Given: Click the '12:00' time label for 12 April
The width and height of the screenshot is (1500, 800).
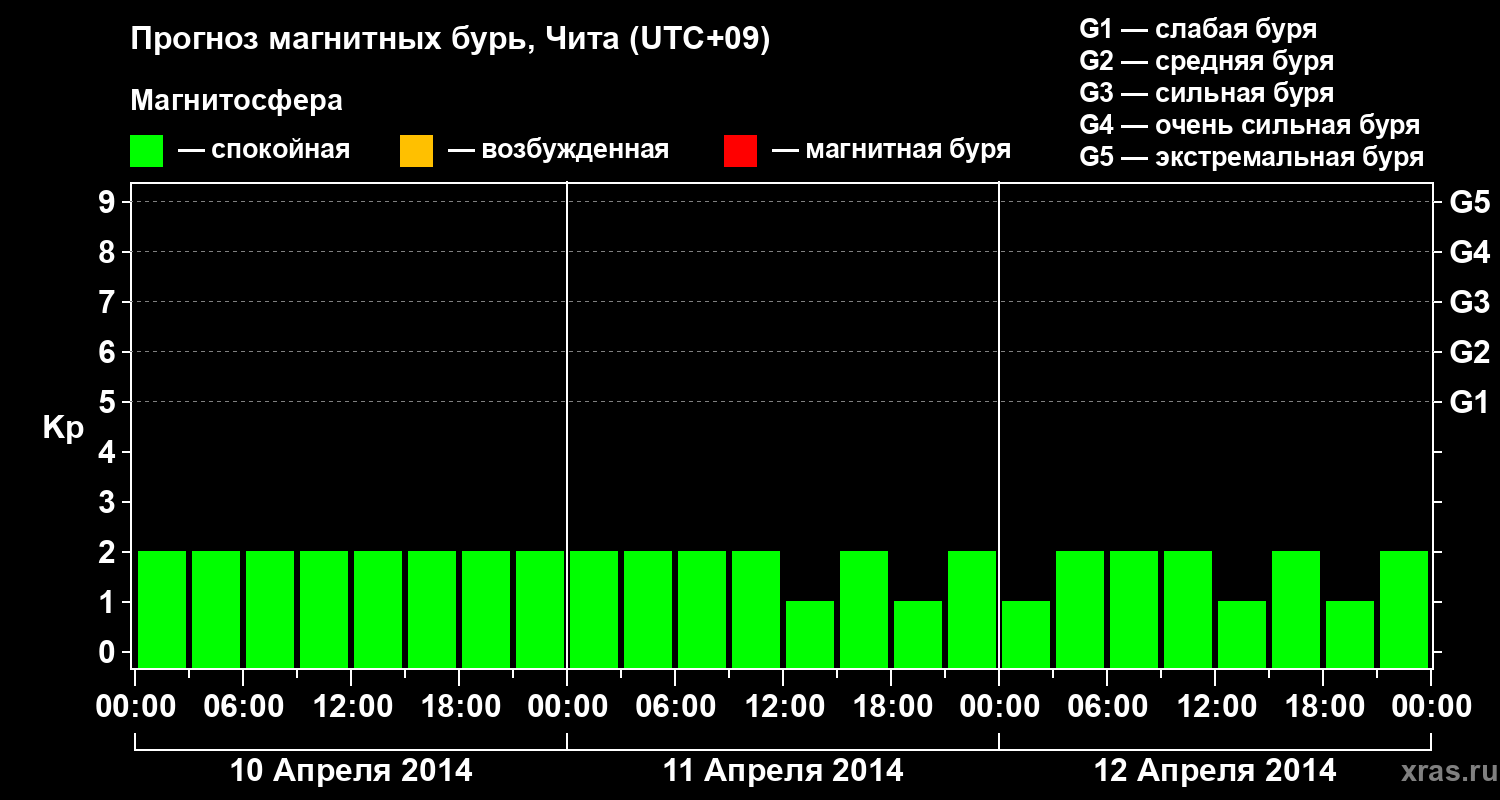Looking at the screenshot, I should (x=1216, y=707).
